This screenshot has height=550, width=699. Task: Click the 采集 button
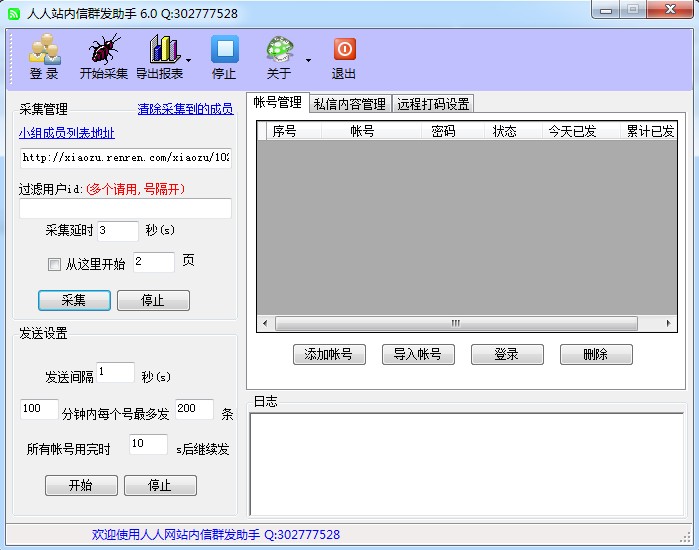tap(74, 300)
